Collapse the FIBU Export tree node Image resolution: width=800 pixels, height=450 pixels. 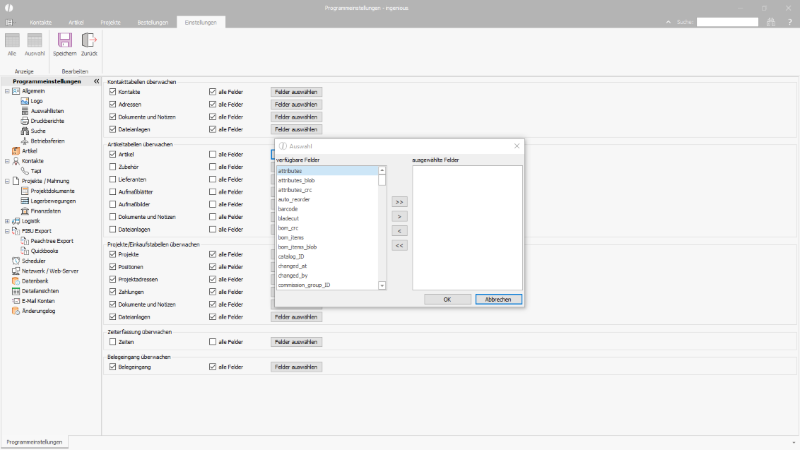7,231
